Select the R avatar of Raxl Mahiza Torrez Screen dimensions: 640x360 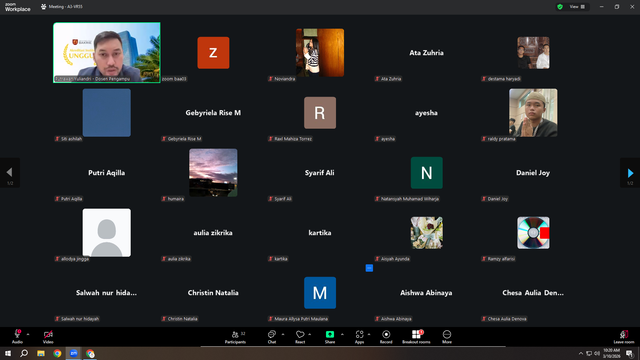pyautogui.click(x=320, y=113)
